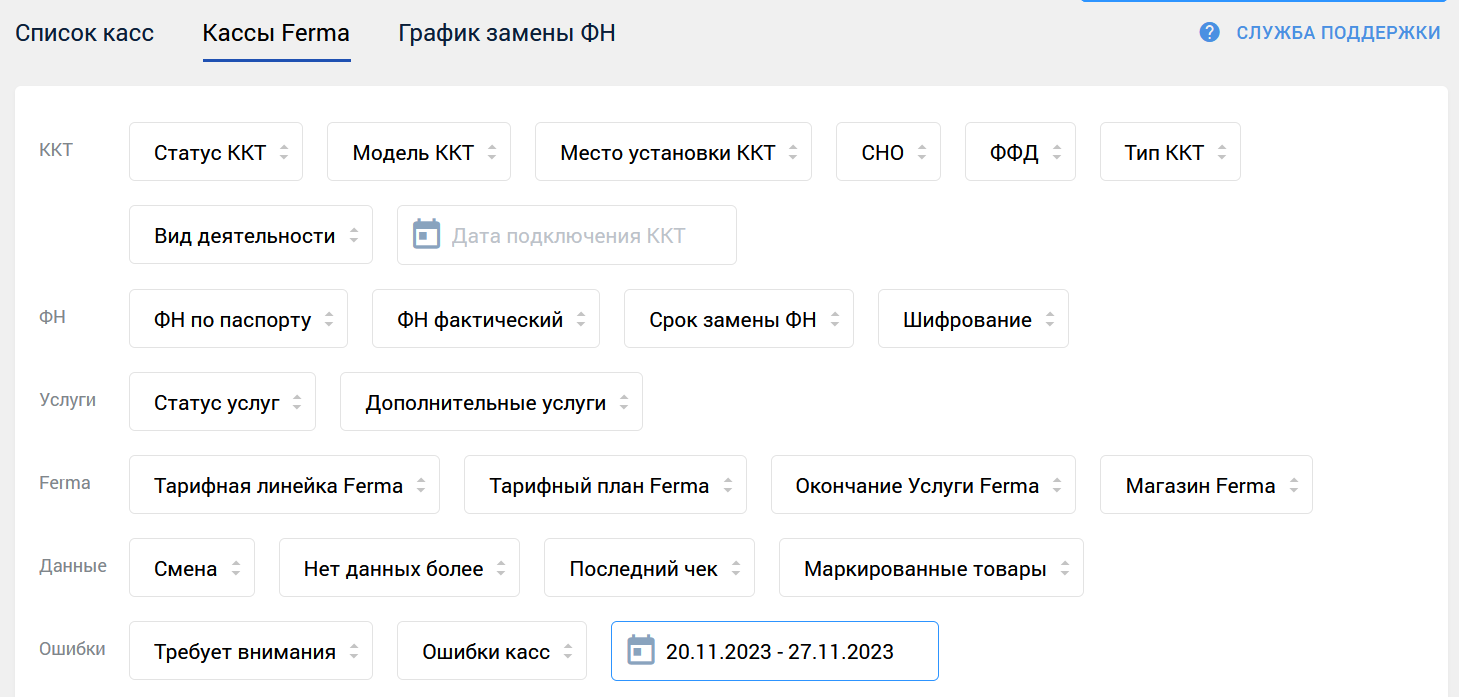1459x697 pixels.
Task: Expand the ФН фактический dropdown
Action: (486, 319)
